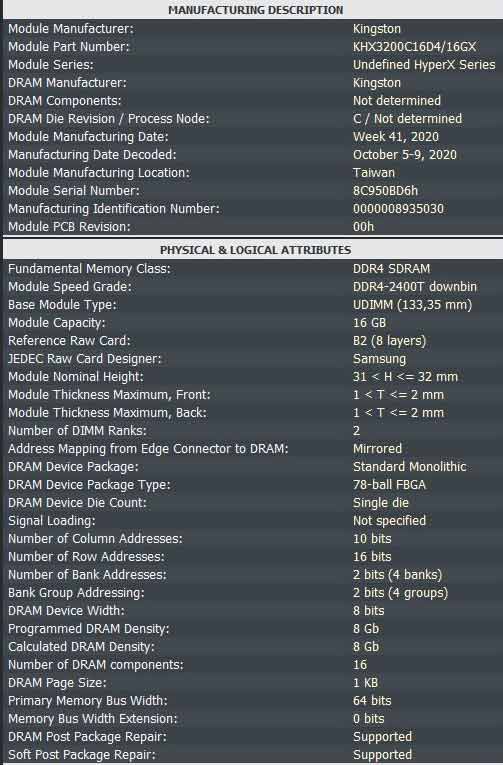Click the Soft Post Package Repair label

(81, 755)
